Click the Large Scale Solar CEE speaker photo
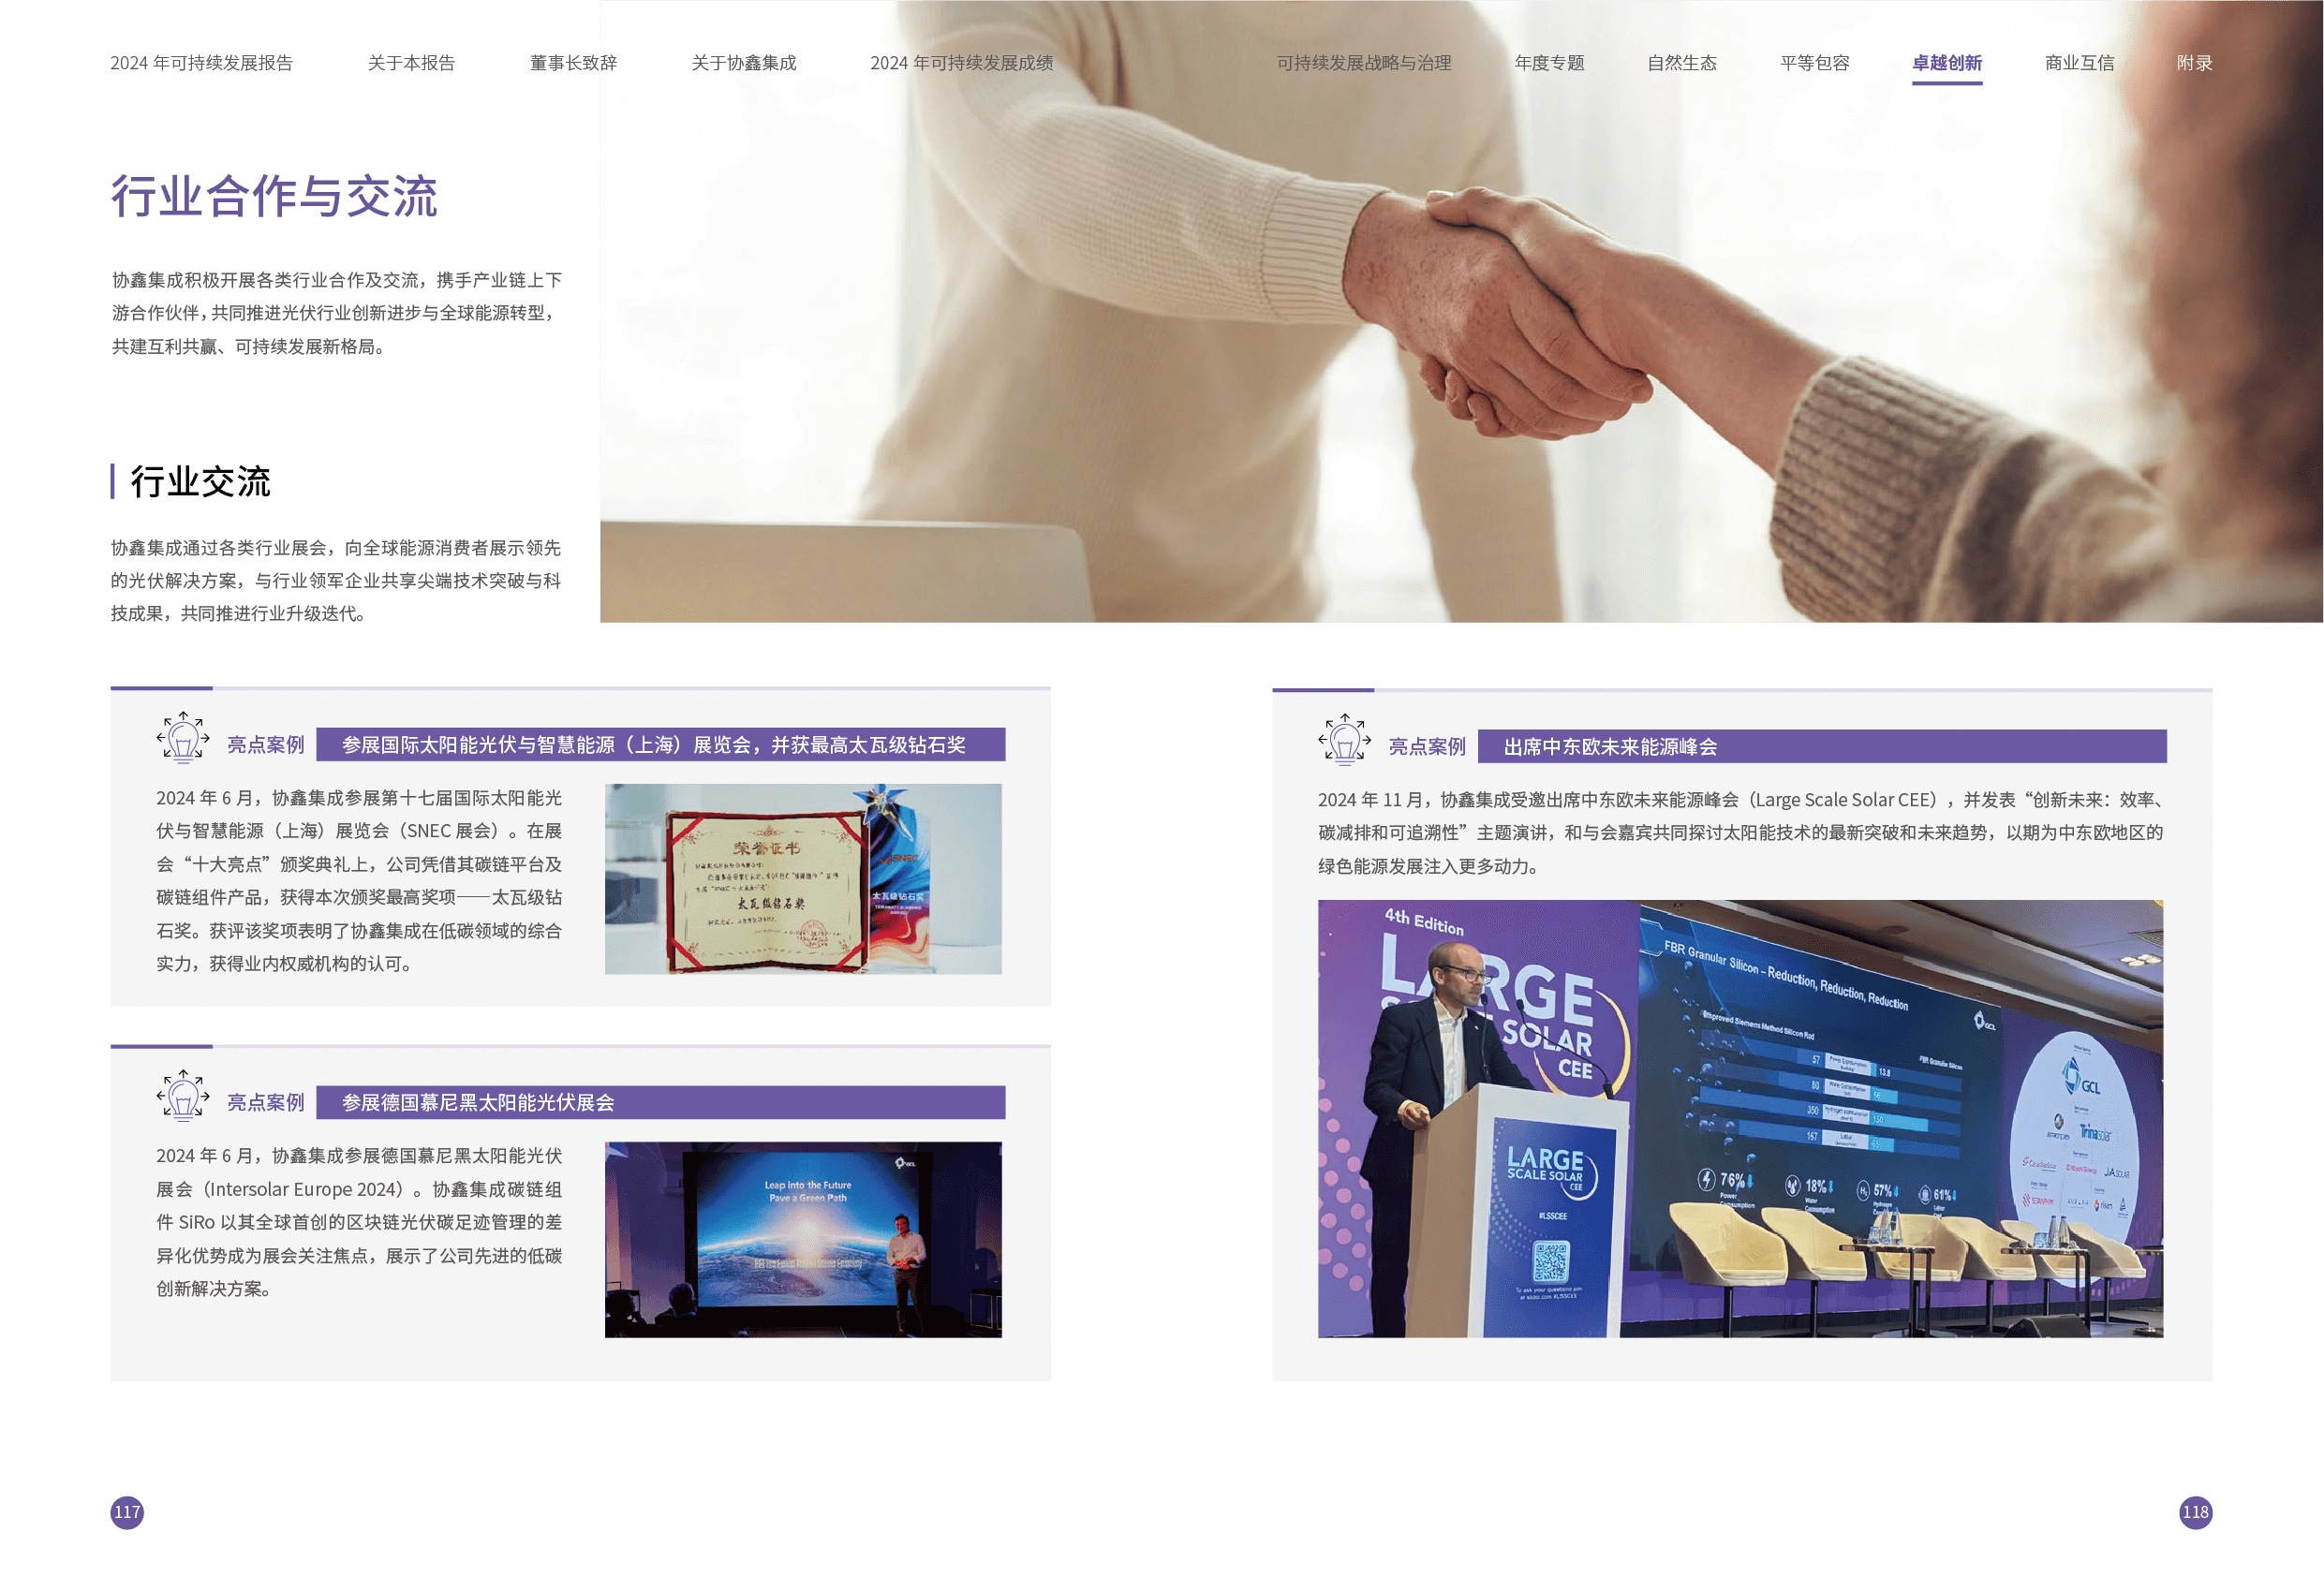This screenshot has height=1577, width=2324. [1740, 1118]
